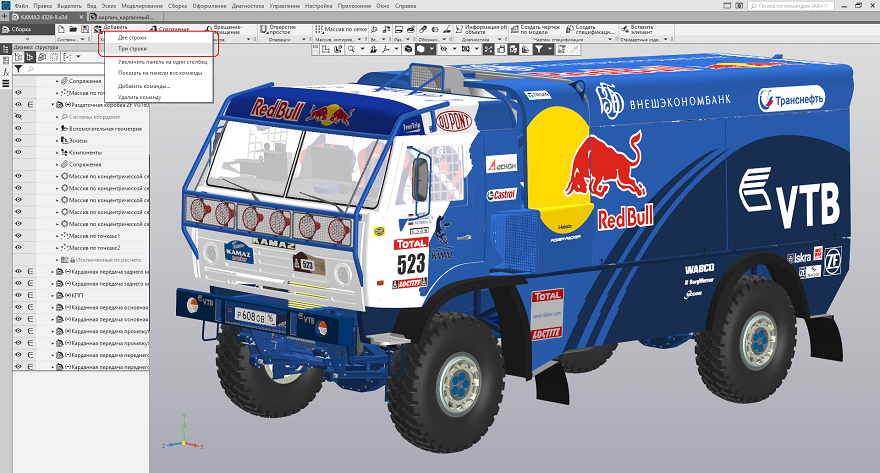The width and height of the screenshot is (880, 473).
Task: Open the Справка menu
Action: (406, 6)
